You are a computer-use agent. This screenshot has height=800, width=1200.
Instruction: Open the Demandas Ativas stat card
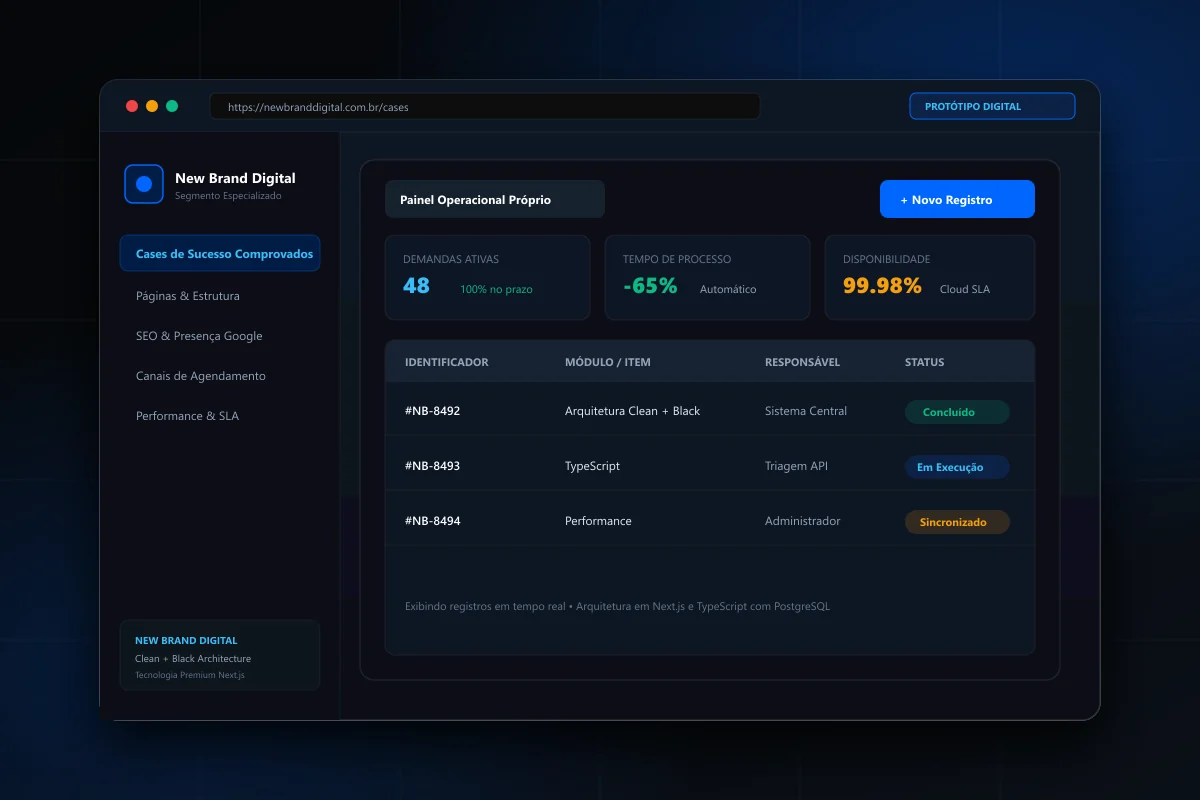tap(487, 277)
